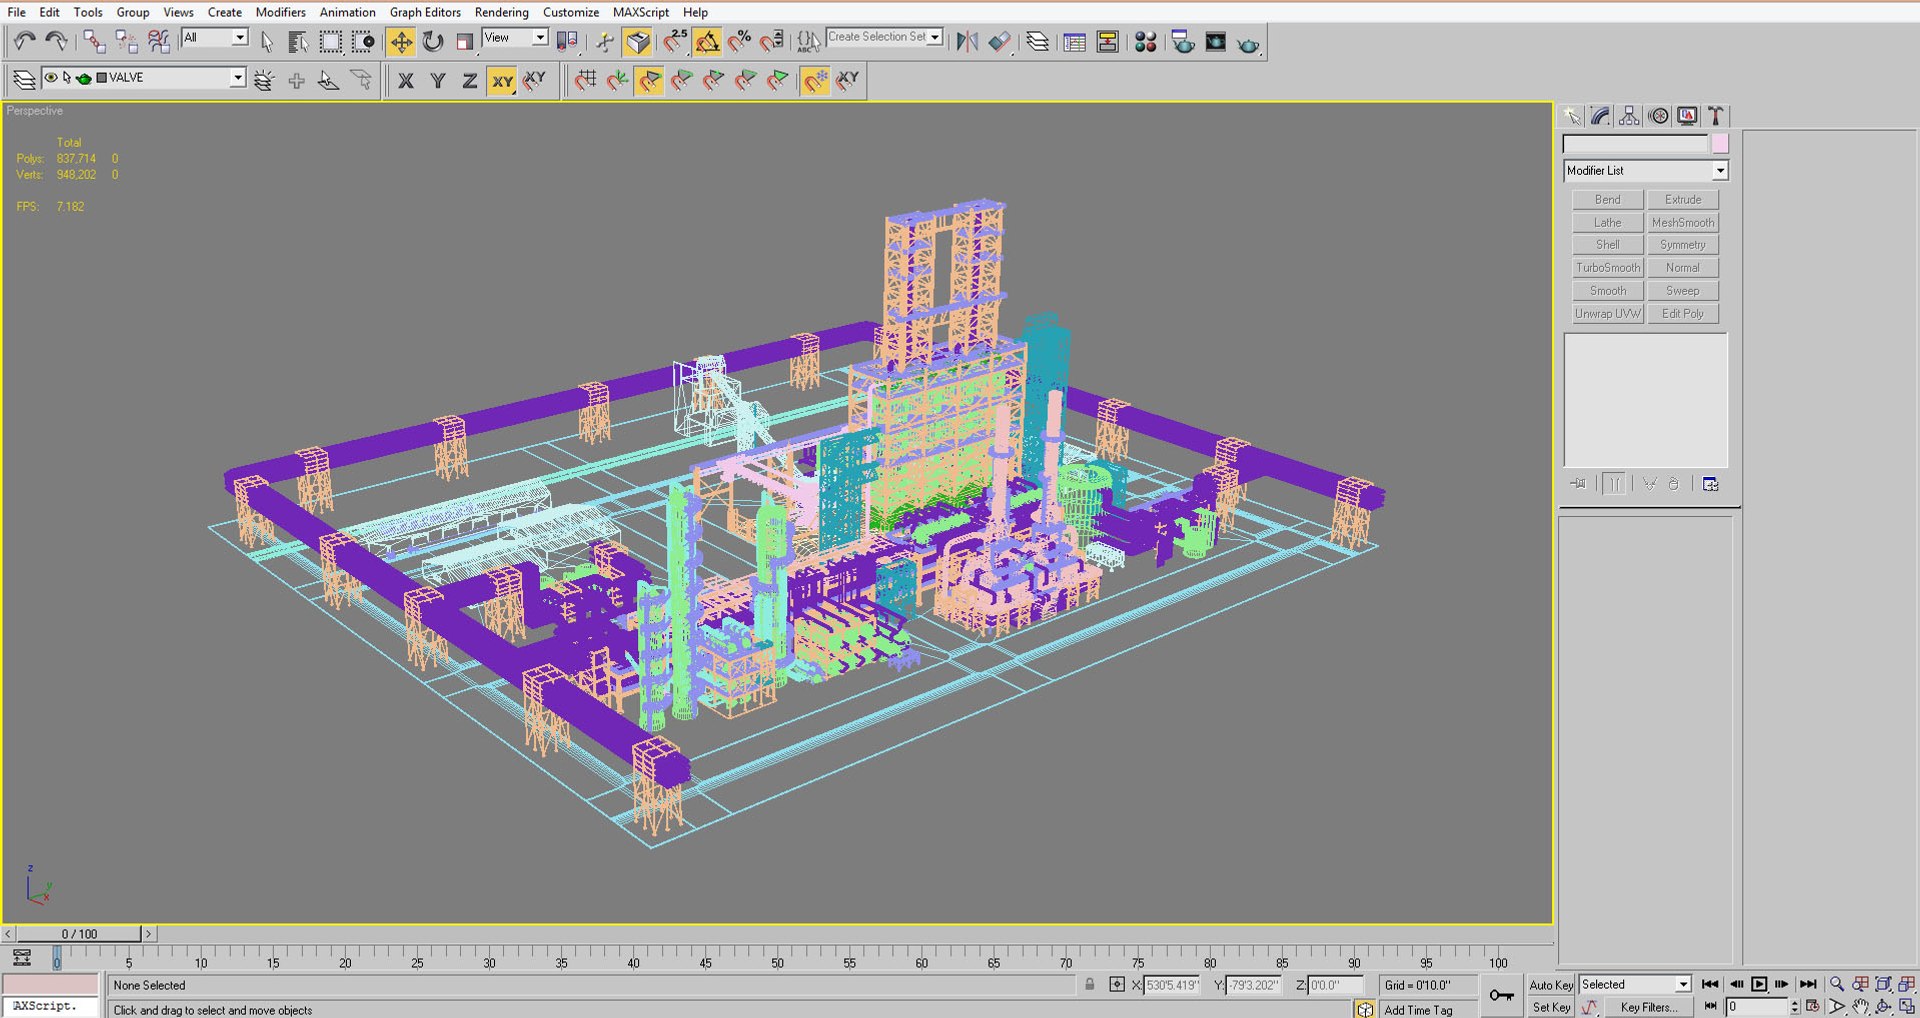Apply the TurboSmooth modifier button
Image resolution: width=1920 pixels, height=1018 pixels.
click(1607, 268)
